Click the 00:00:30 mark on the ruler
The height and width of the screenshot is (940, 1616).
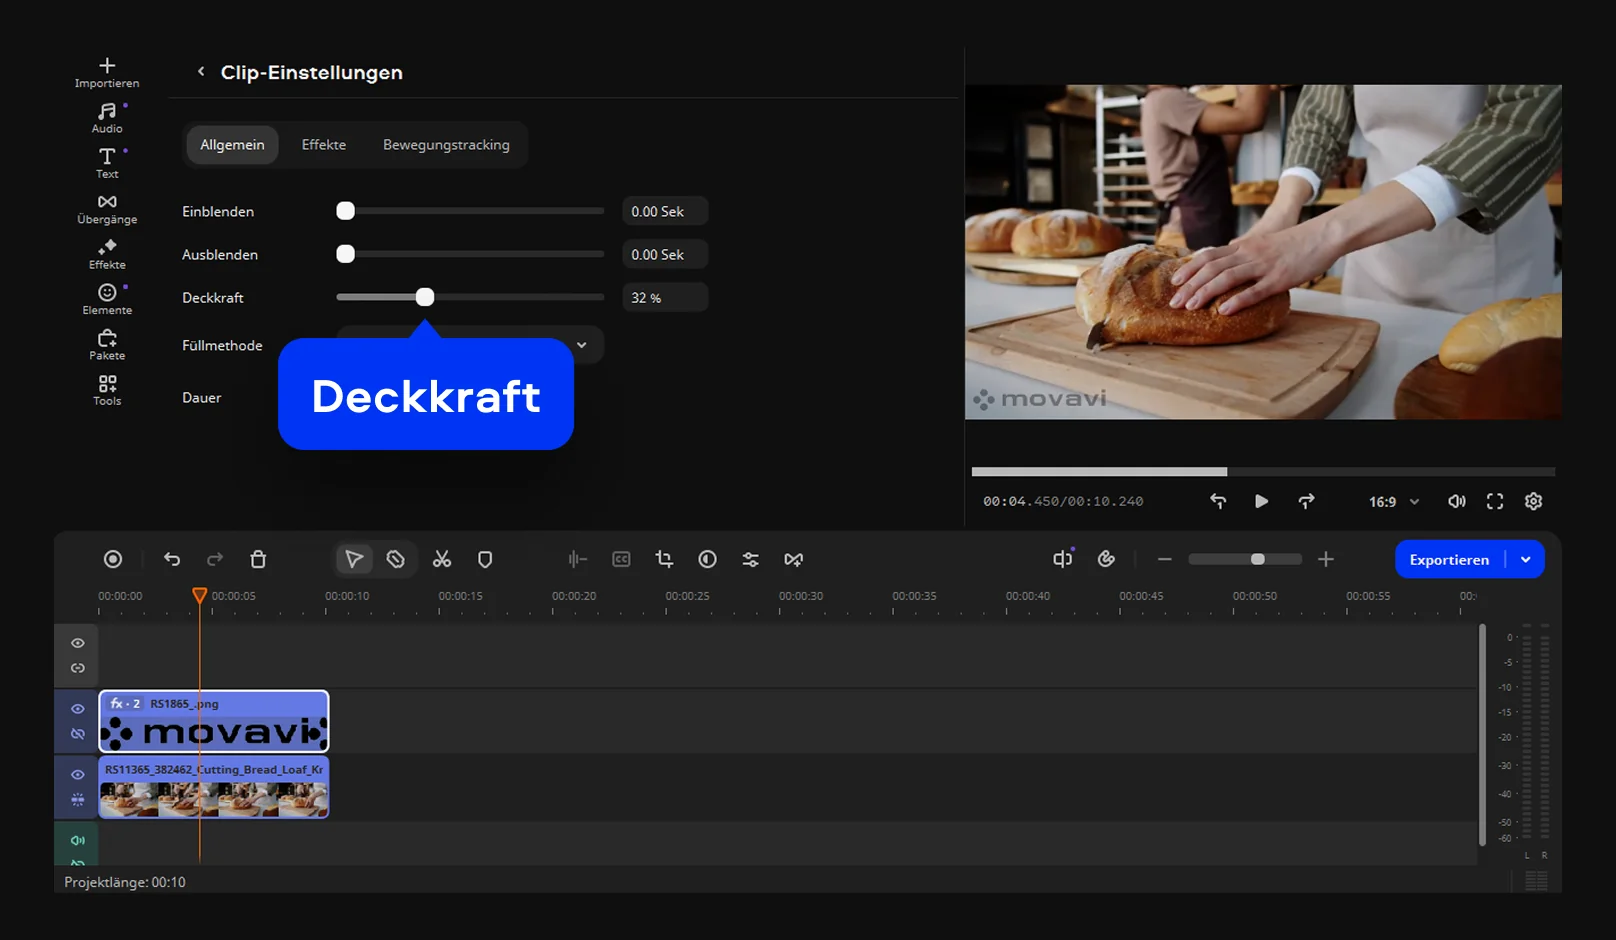pos(801,596)
